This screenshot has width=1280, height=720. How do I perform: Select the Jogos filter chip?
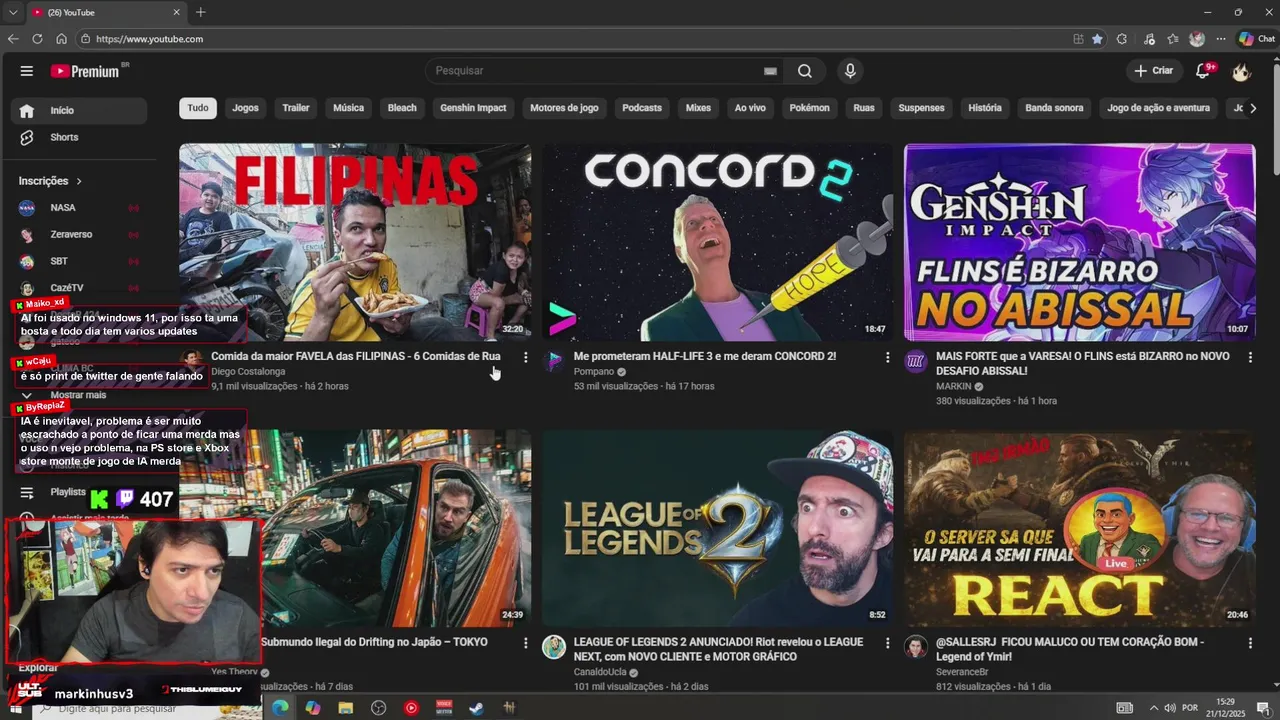click(245, 108)
